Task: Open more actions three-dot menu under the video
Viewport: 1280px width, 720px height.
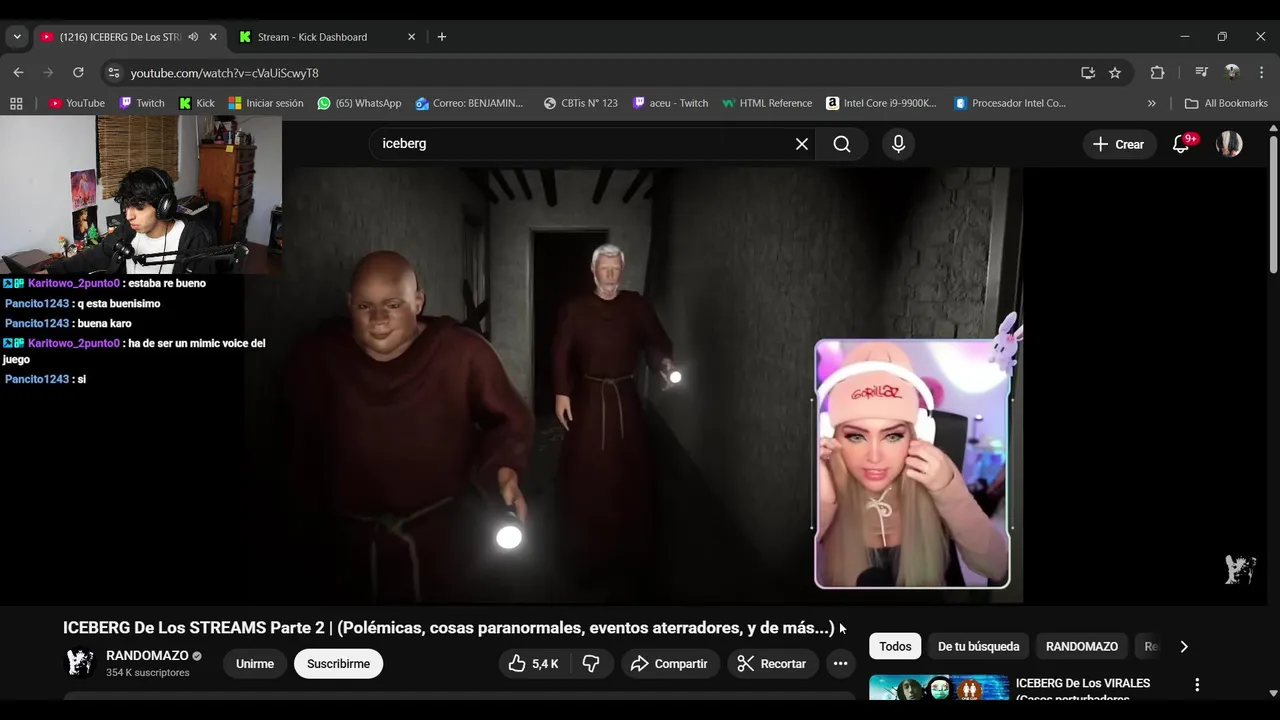Action: tap(840, 664)
